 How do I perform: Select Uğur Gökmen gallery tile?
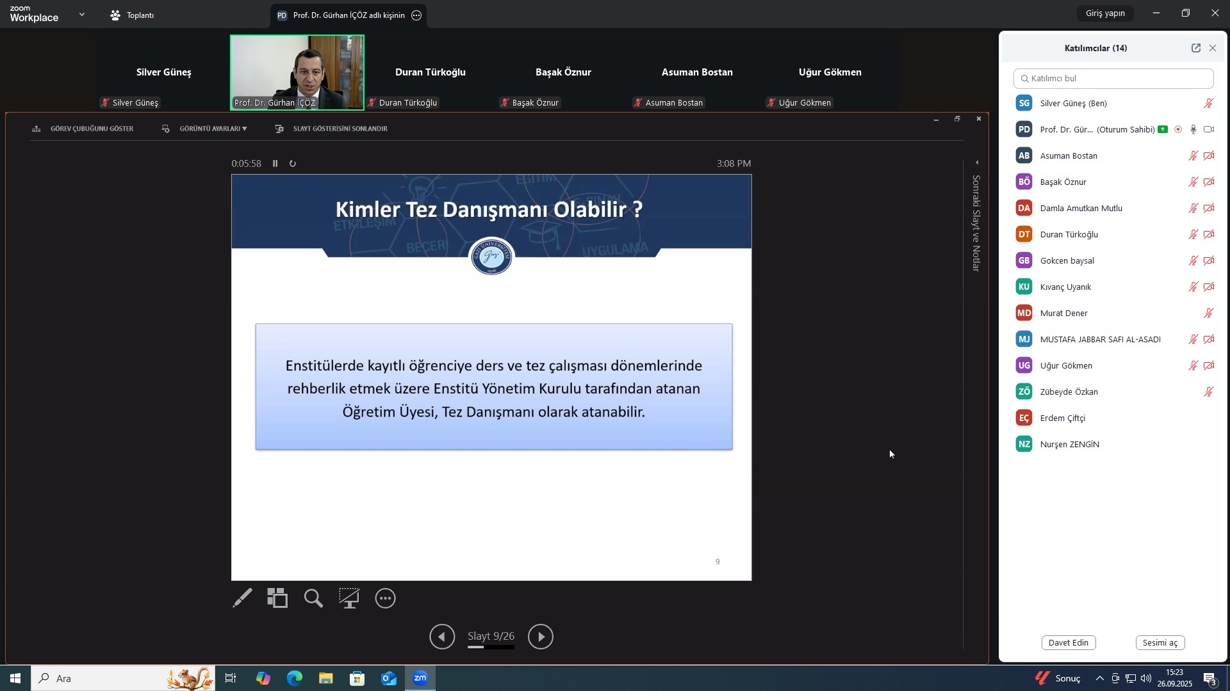[x=830, y=72]
